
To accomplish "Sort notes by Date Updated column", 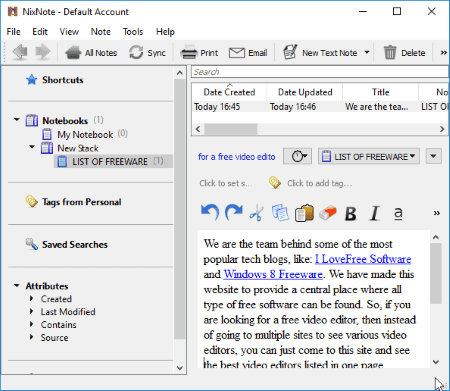I will coord(305,92).
